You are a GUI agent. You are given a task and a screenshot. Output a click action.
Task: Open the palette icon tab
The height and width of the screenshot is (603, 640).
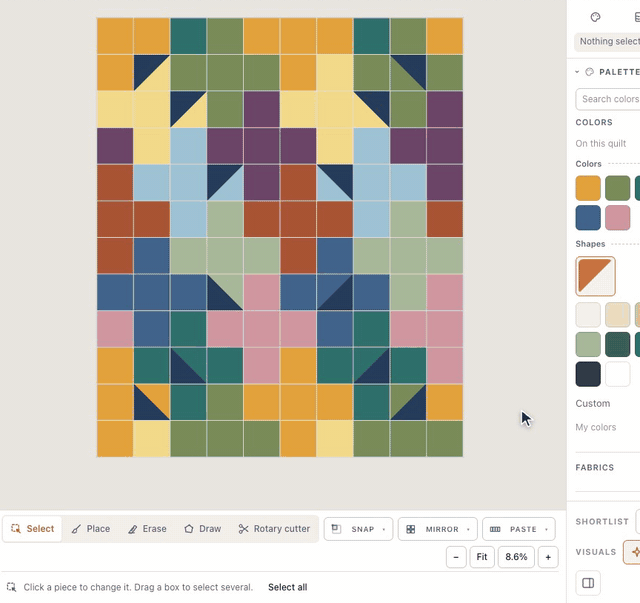(596, 17)
